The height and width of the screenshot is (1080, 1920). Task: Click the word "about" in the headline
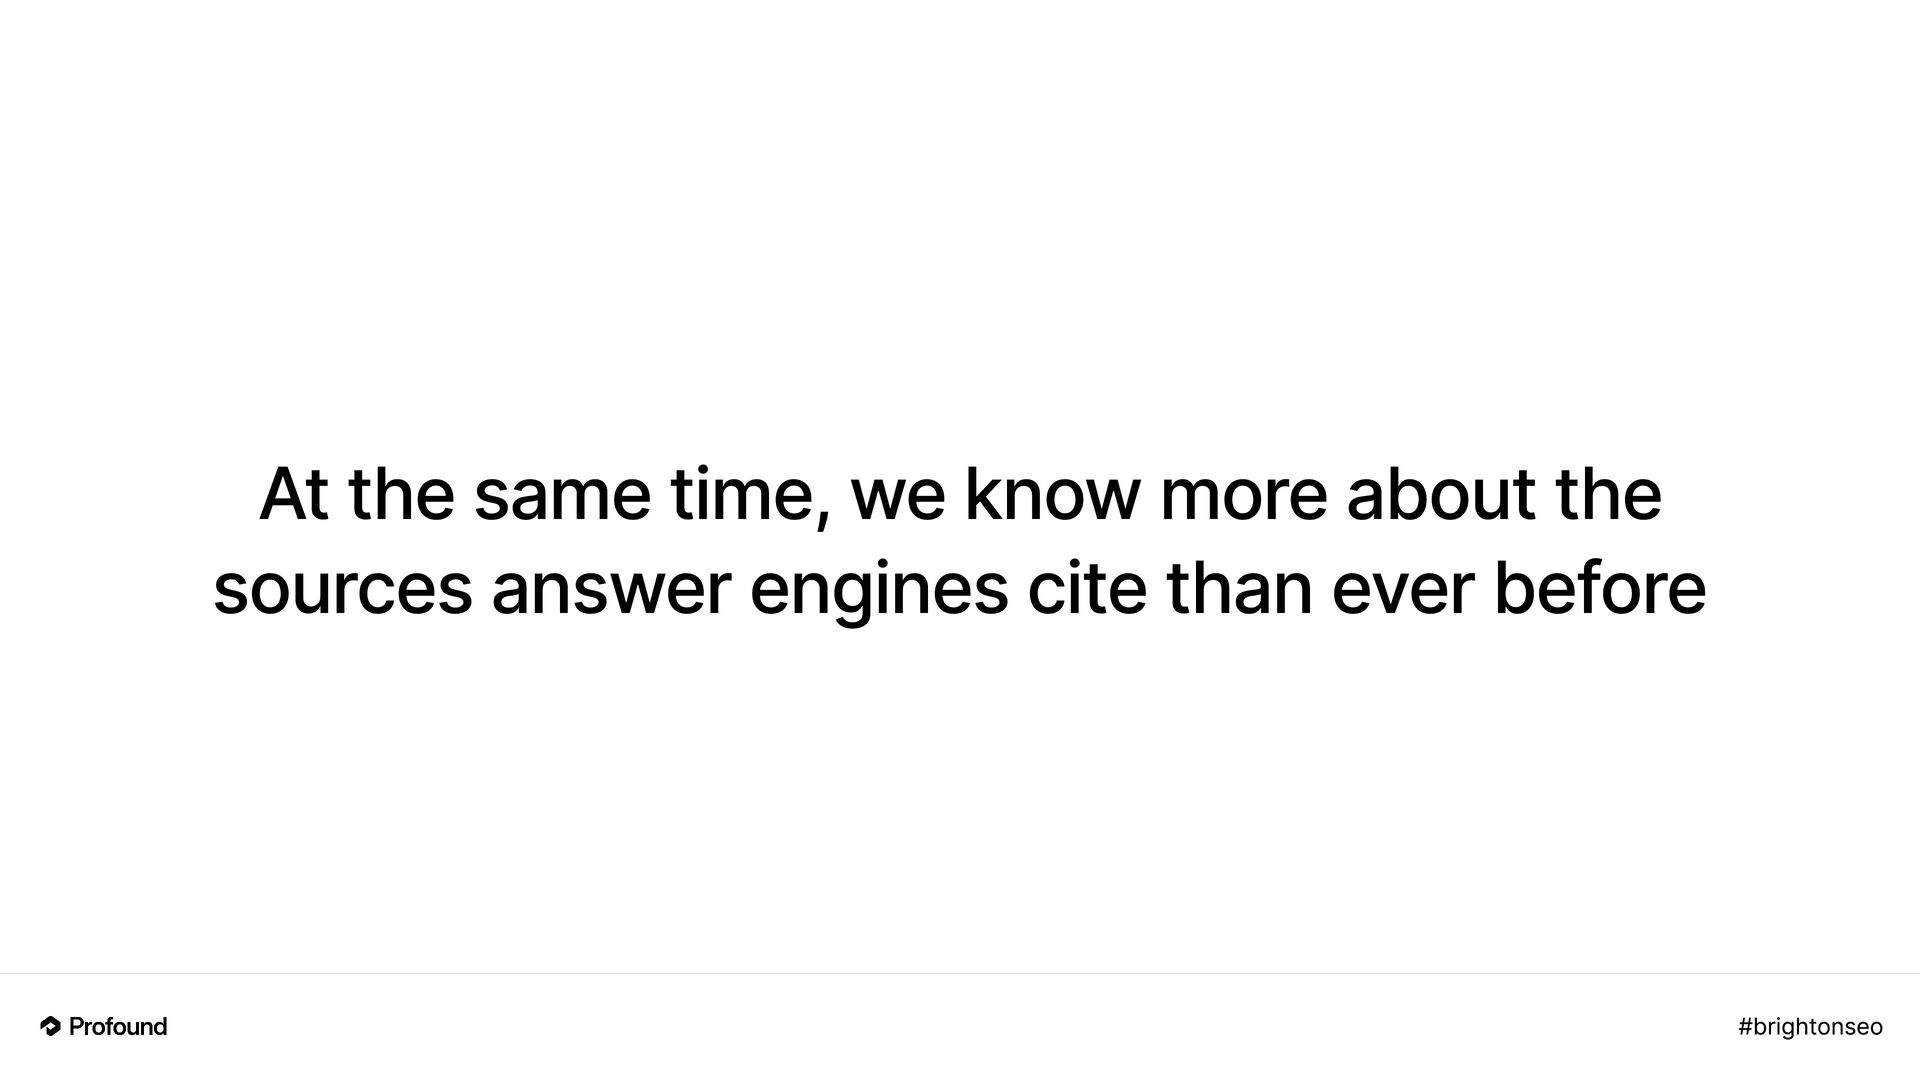(1441, 495)
